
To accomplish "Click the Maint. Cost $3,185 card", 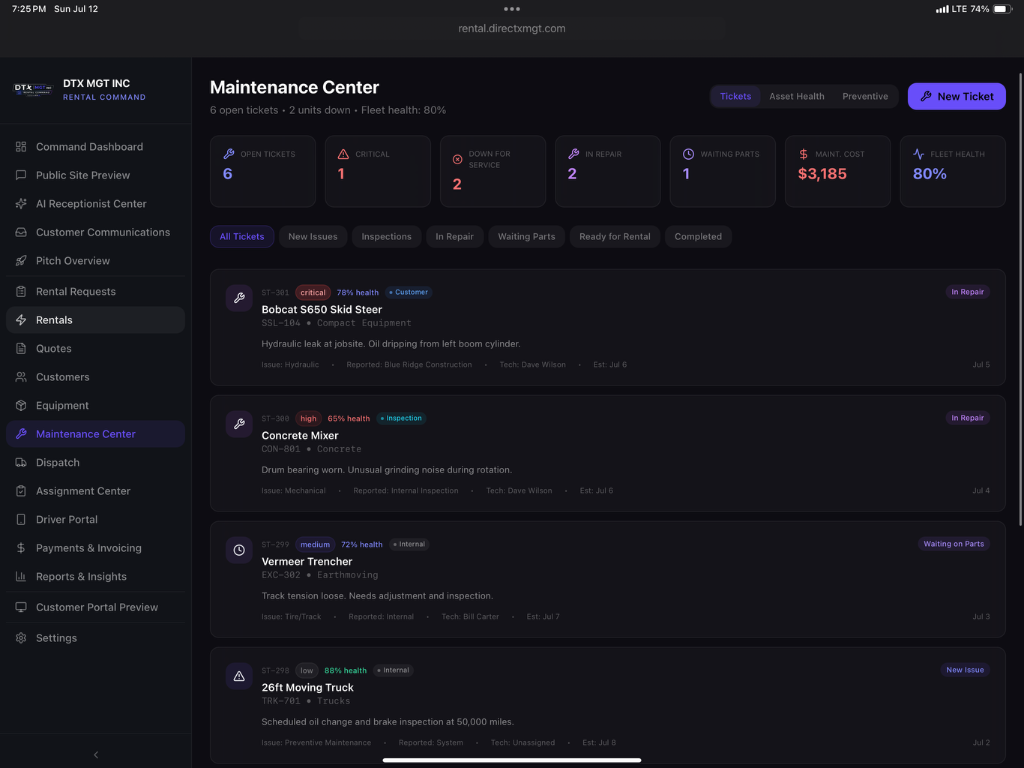I will pos(838,171).
